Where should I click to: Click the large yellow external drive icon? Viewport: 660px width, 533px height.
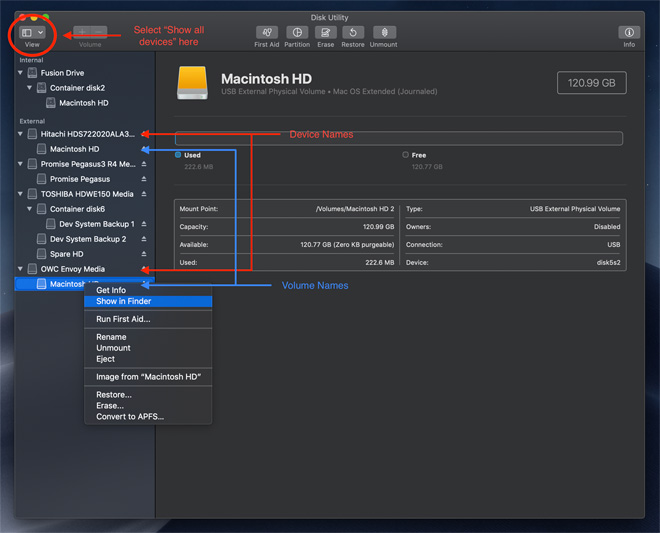tap(192, 83)
